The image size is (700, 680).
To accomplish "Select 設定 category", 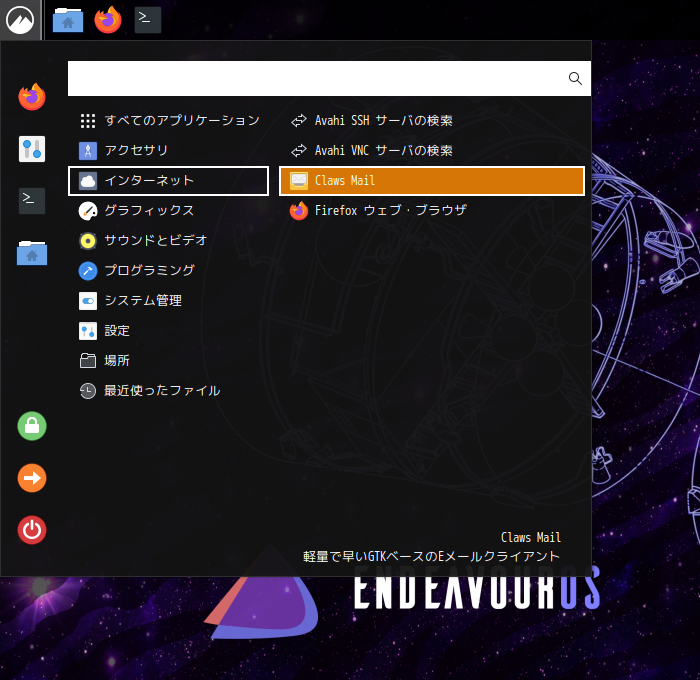I will (168, 331).
